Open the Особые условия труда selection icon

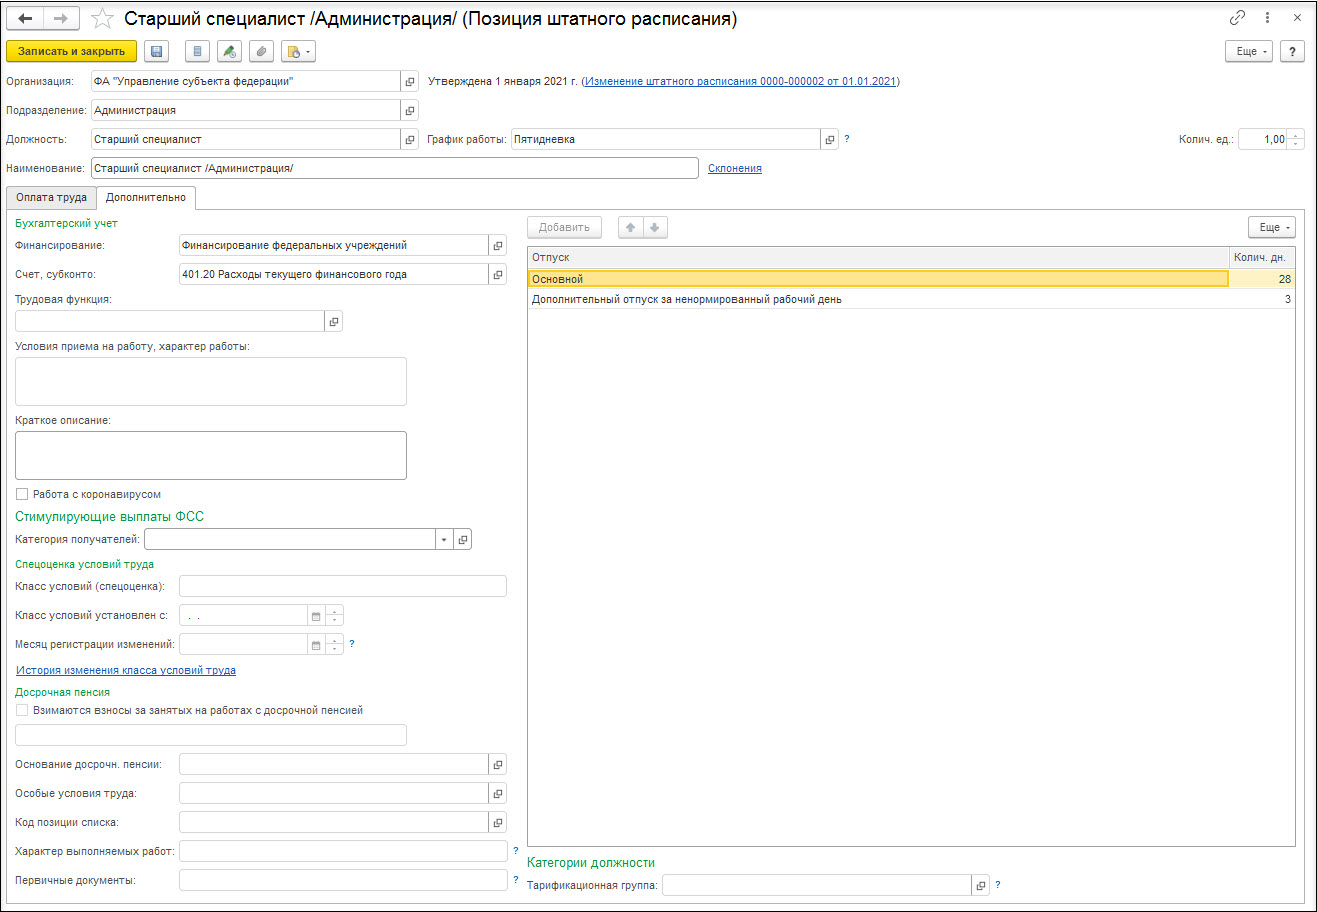(497, 793)
